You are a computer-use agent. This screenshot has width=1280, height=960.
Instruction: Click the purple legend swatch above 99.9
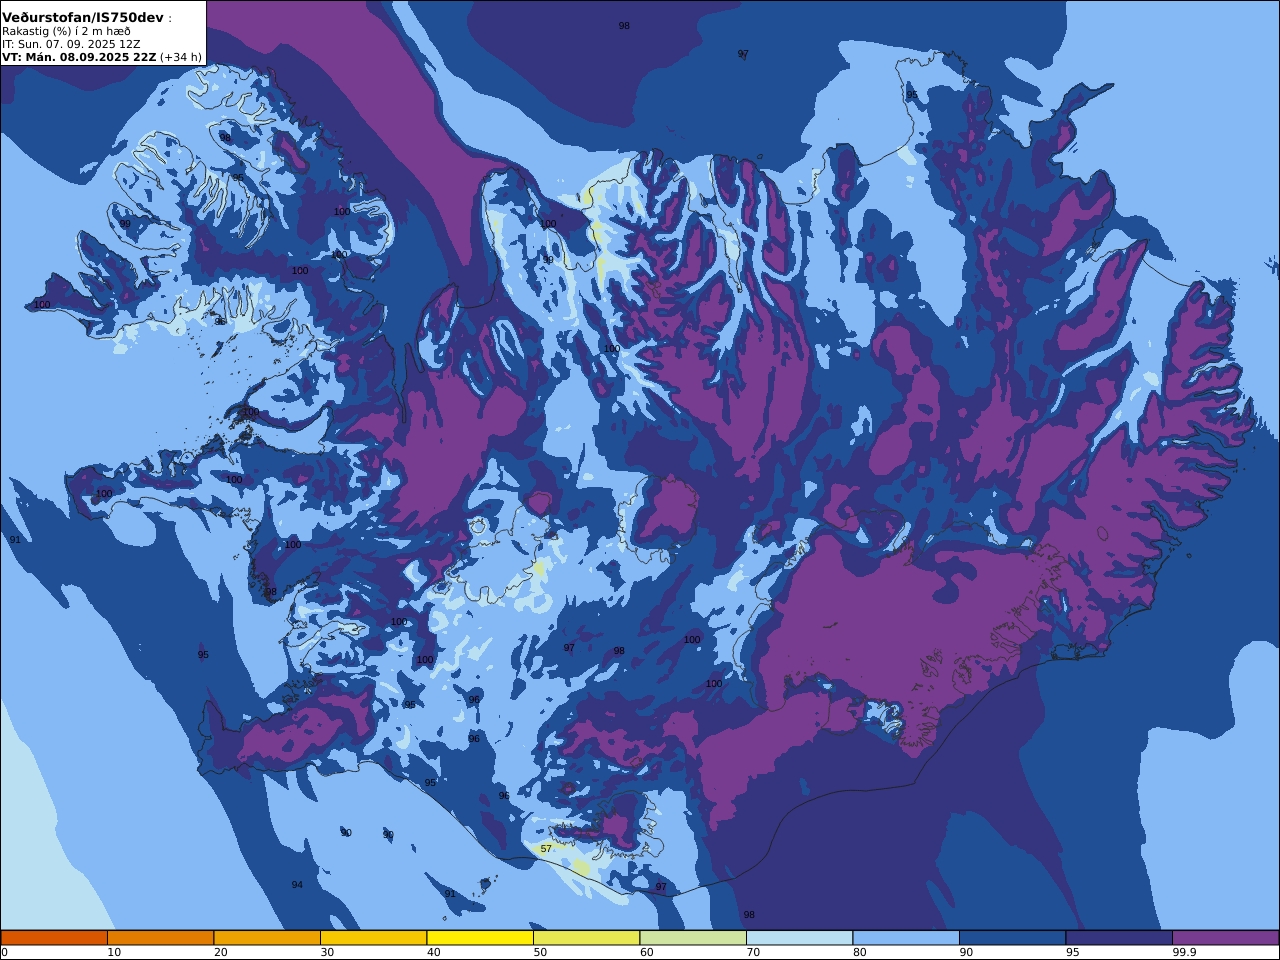click(x=1225, y=938)
